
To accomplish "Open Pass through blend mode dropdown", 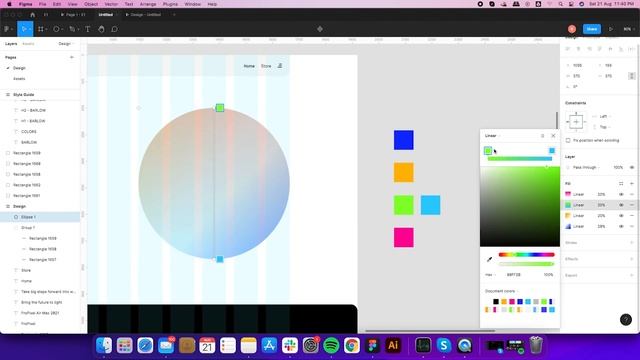I will [x=586, y=167].
